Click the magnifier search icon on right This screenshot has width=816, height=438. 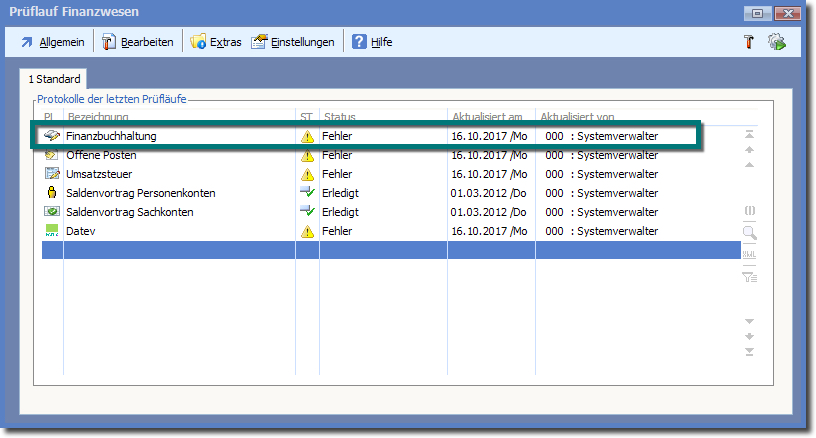click(749, 233)
